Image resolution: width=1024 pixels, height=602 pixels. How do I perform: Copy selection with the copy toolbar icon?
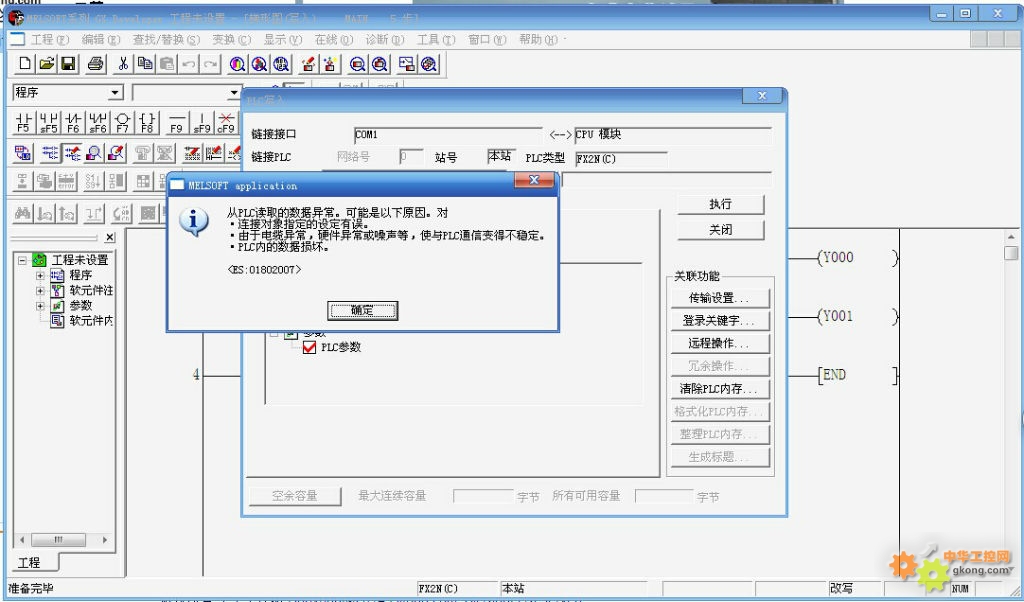coord(145,63)
